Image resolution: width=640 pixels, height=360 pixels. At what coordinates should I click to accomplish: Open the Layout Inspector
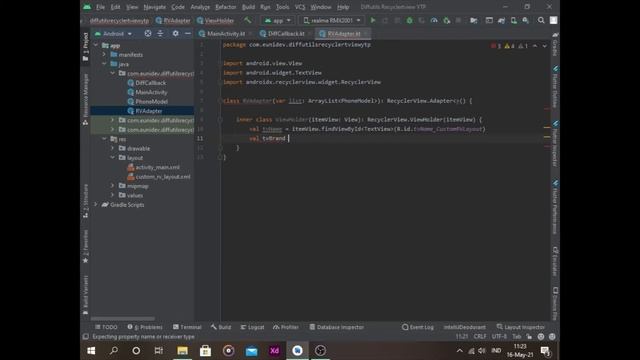click(521, 327)
